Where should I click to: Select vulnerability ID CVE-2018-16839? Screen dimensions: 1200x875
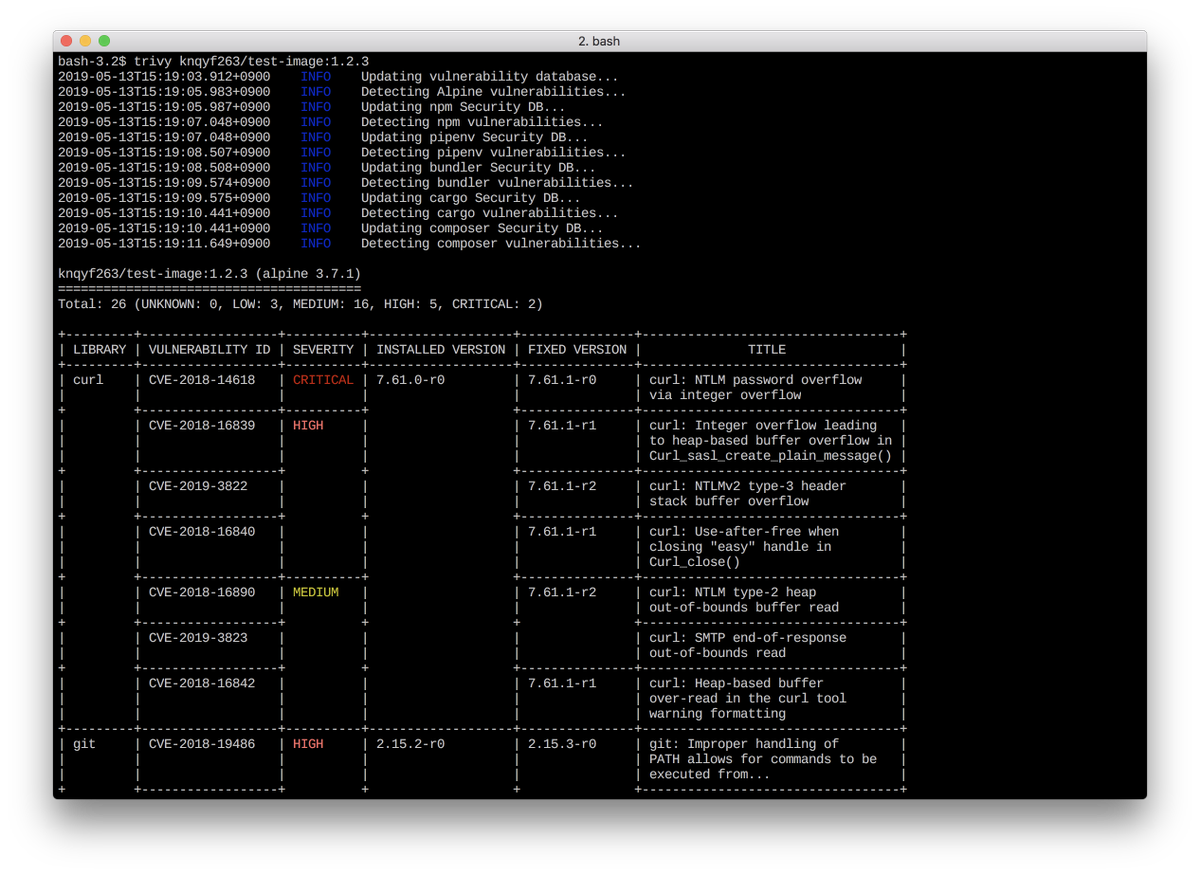202,426
